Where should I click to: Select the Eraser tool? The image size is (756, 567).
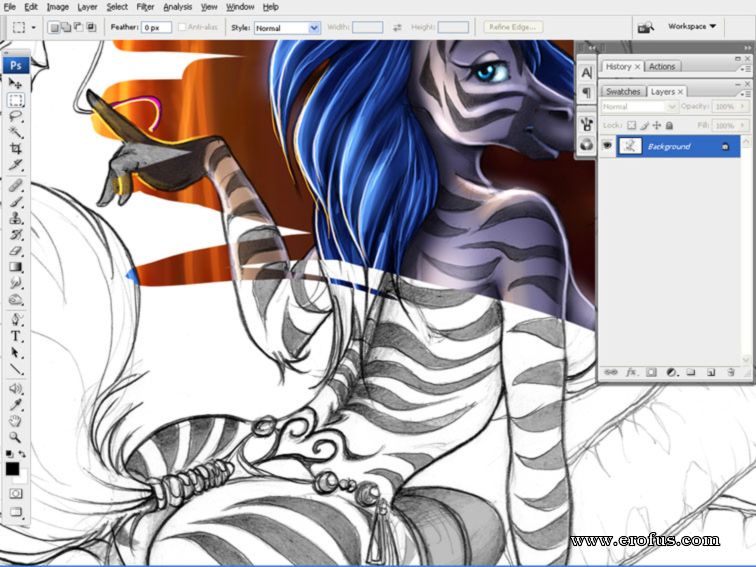coord(15,251)
